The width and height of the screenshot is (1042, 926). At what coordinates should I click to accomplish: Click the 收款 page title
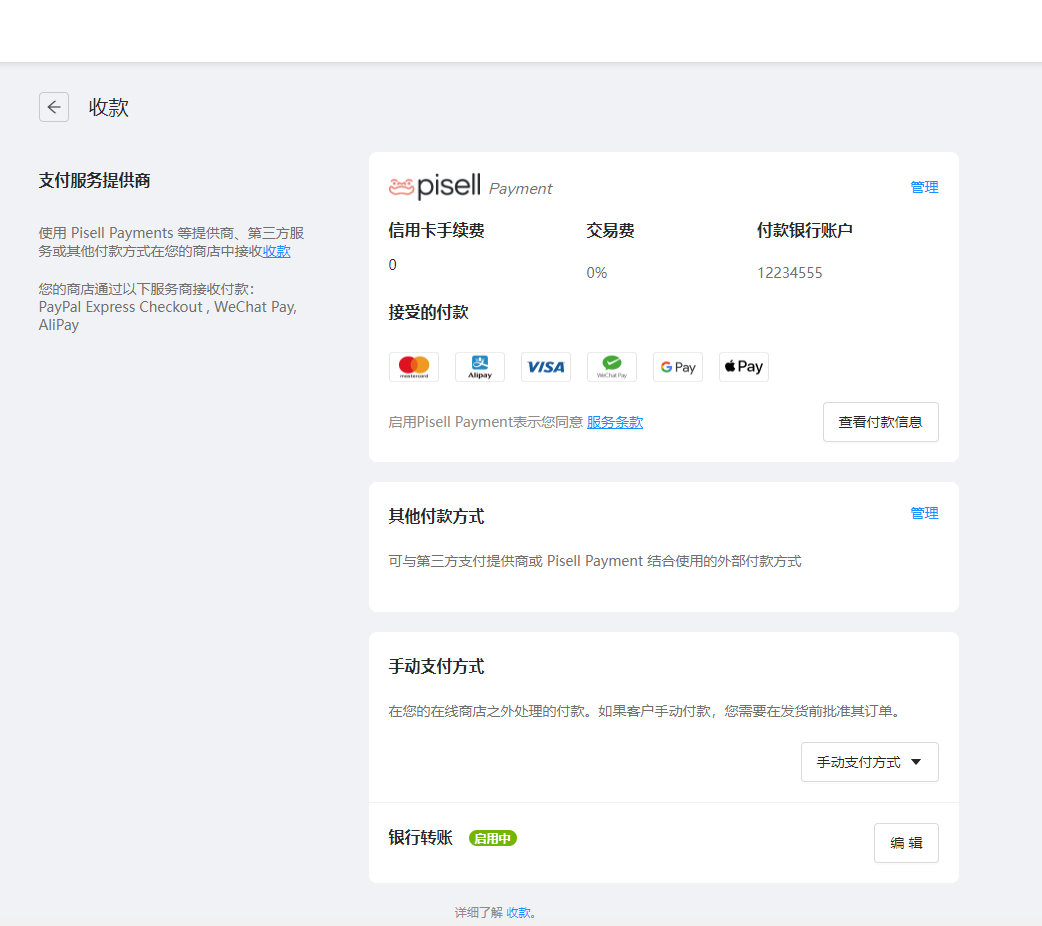[x=109, y=108]
